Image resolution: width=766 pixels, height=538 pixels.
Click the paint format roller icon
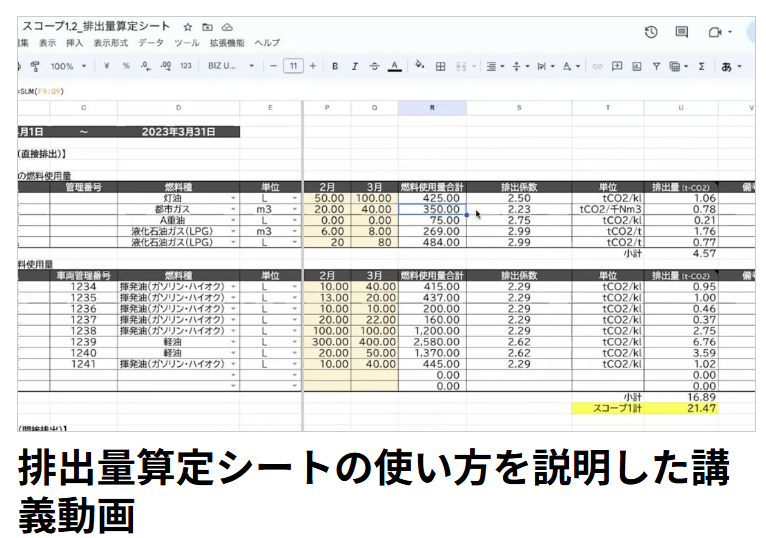[35, 66]
